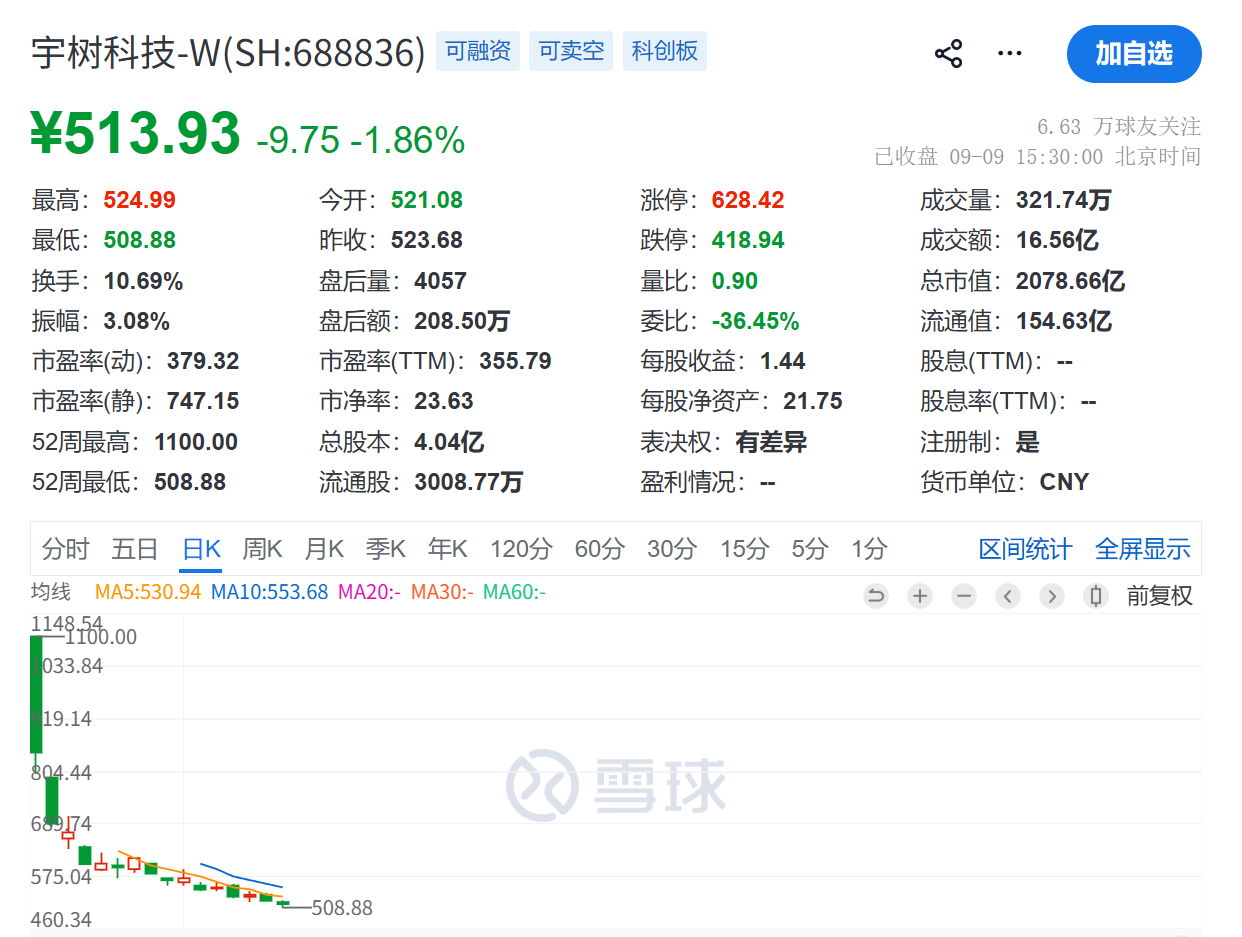Click the 昨收 value 523.68
The width and height of the screenshot is (1242, 937).
pyautogui.click(x=427, y=240)
